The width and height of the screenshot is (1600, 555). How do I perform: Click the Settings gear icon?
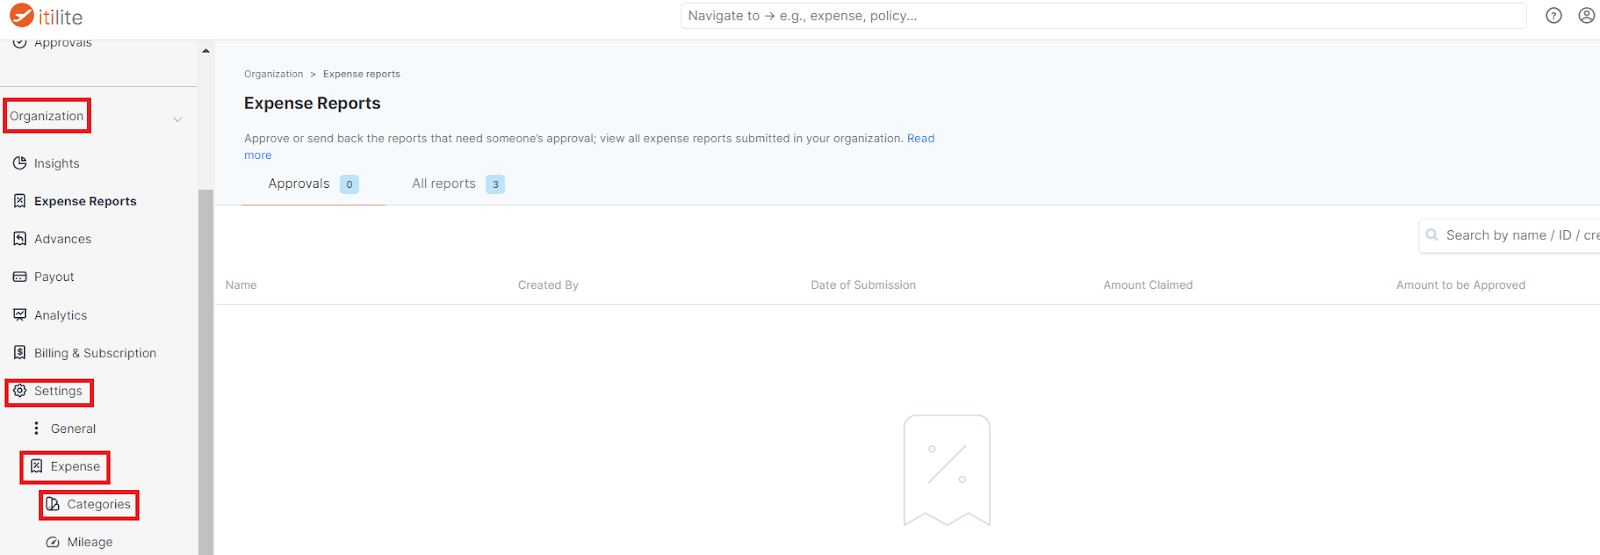click(19, 391)
